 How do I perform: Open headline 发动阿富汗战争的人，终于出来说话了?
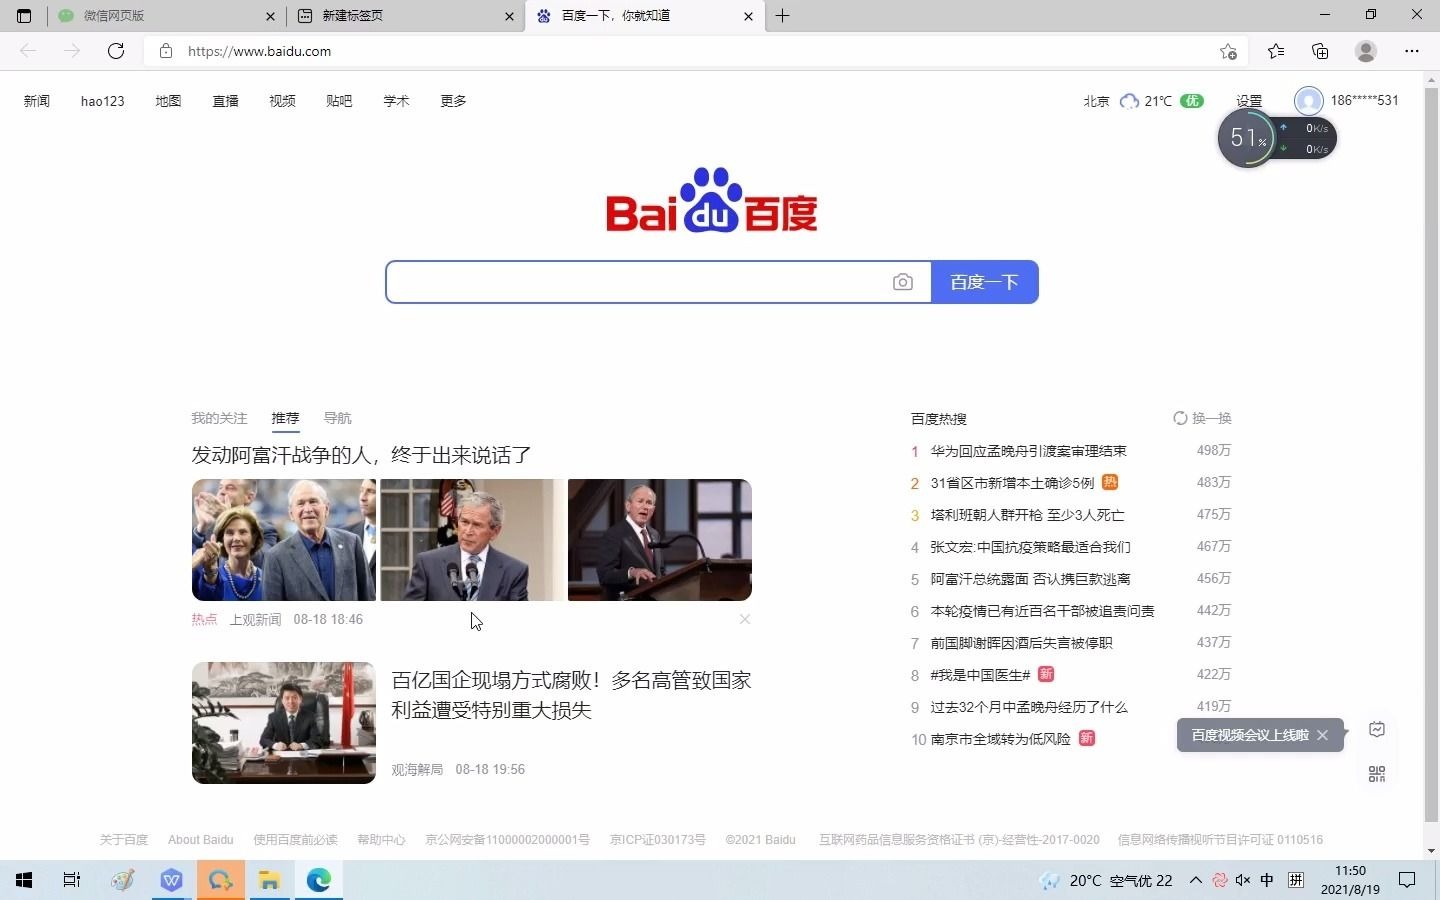tap(362, 455)
